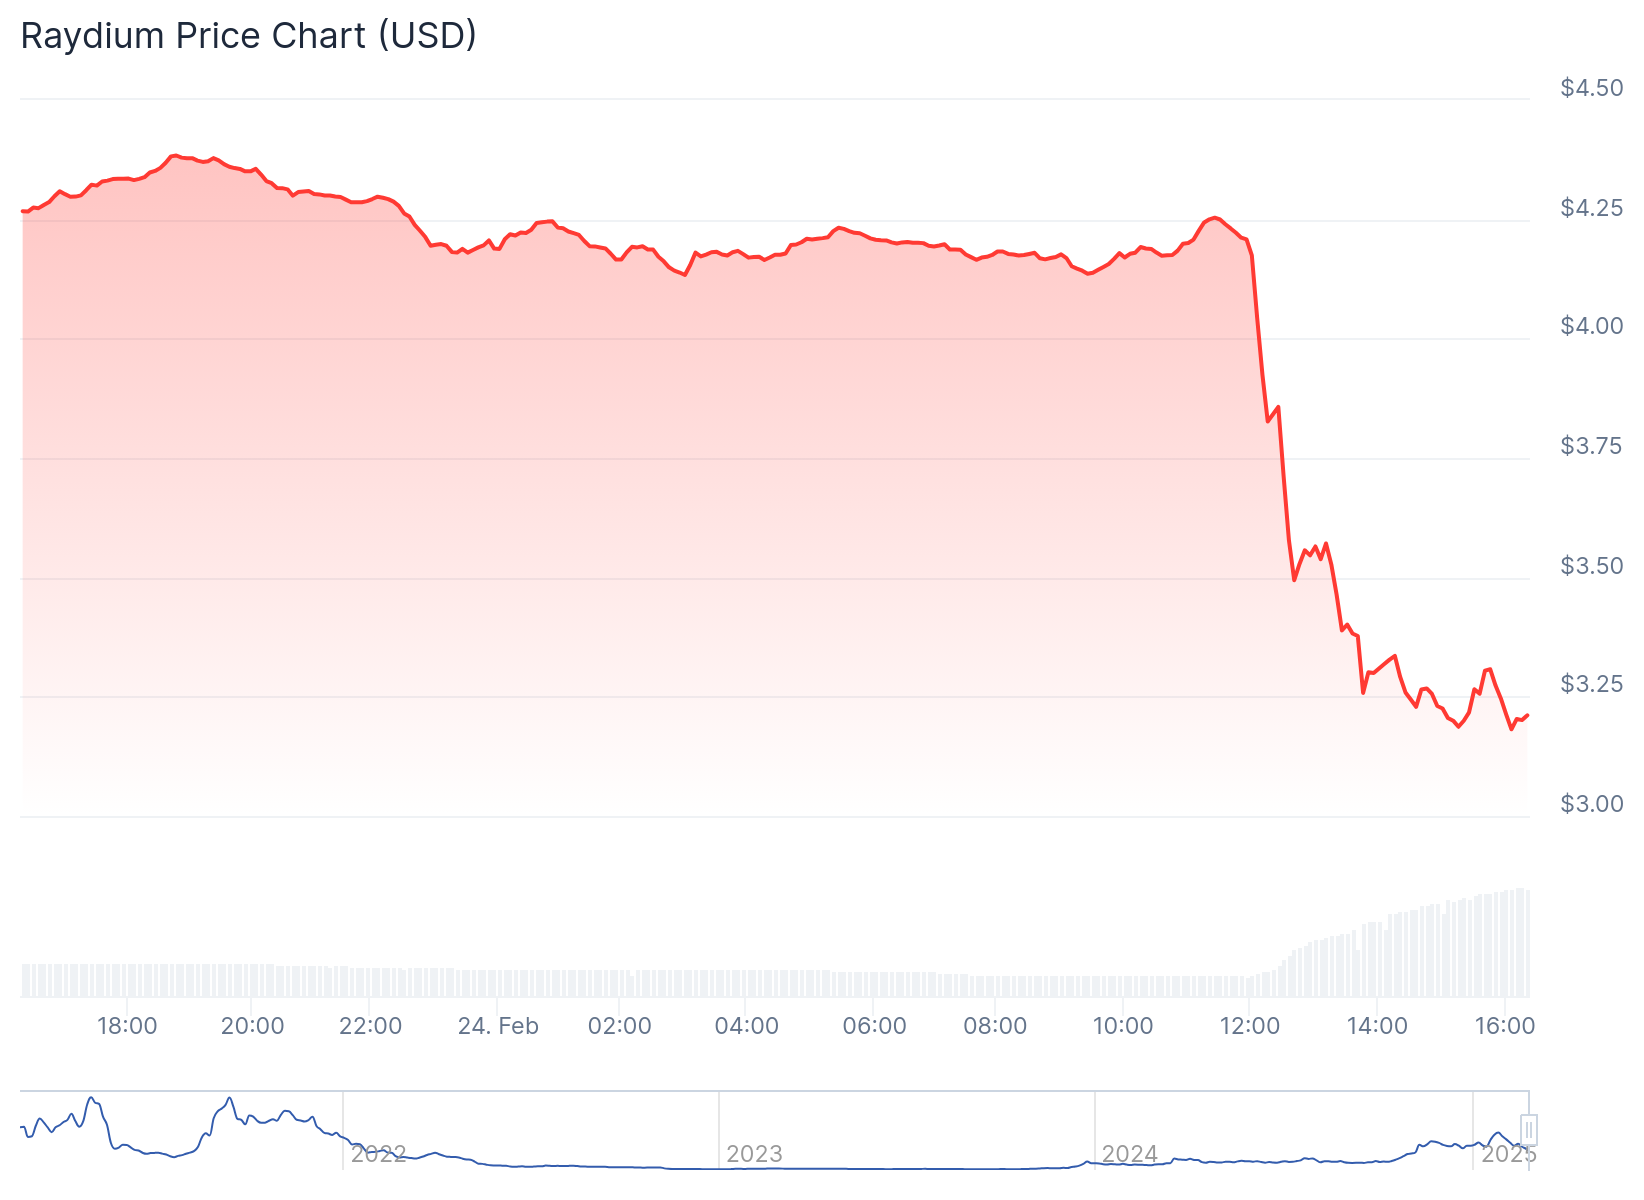
Task: Click the $3.25 price axis label
Action: (1592, 684)
